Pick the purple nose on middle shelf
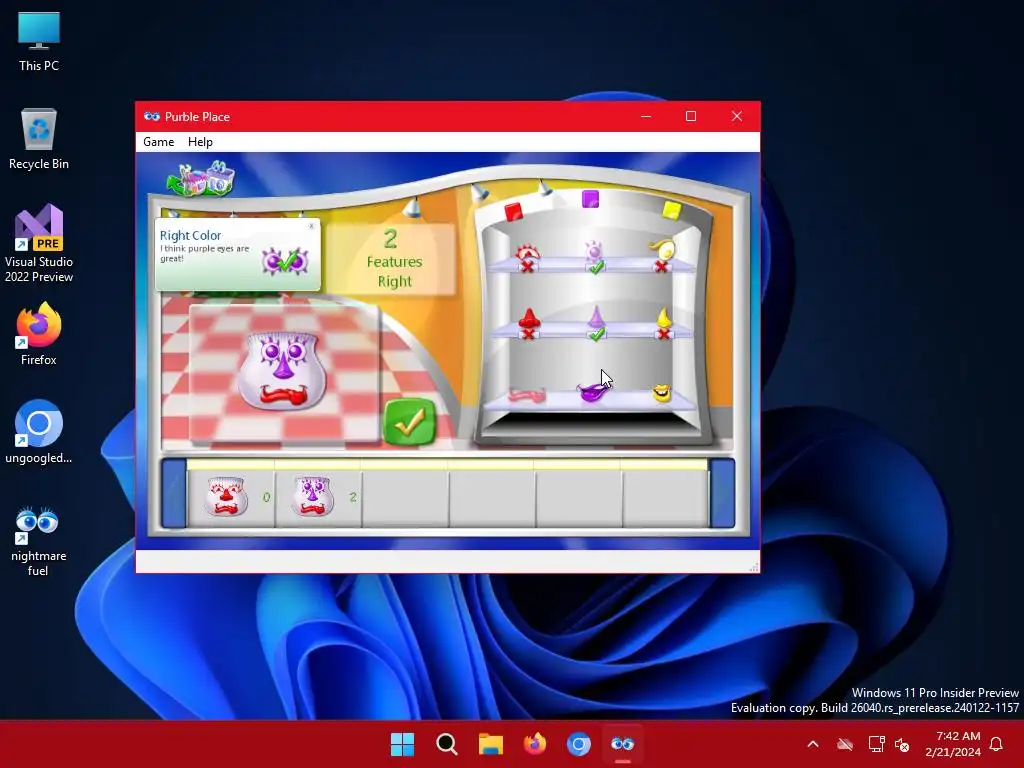The image size is (1024, 768). pos(596,317)
